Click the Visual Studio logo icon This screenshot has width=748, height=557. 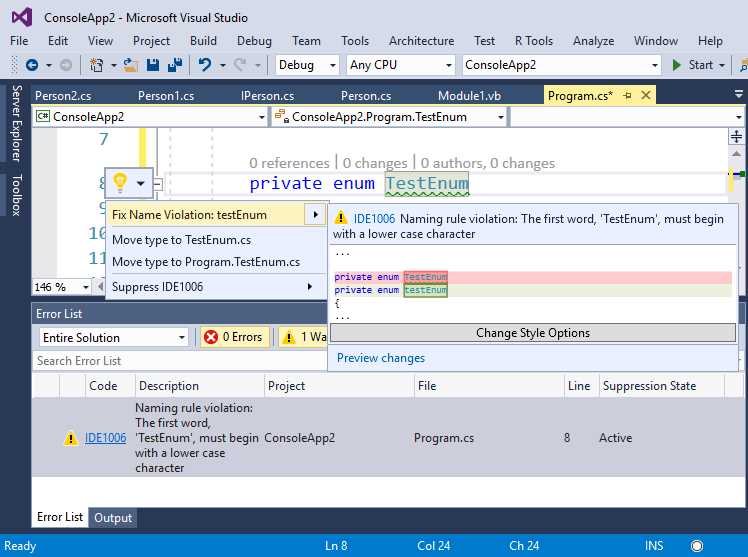[22, 18]
